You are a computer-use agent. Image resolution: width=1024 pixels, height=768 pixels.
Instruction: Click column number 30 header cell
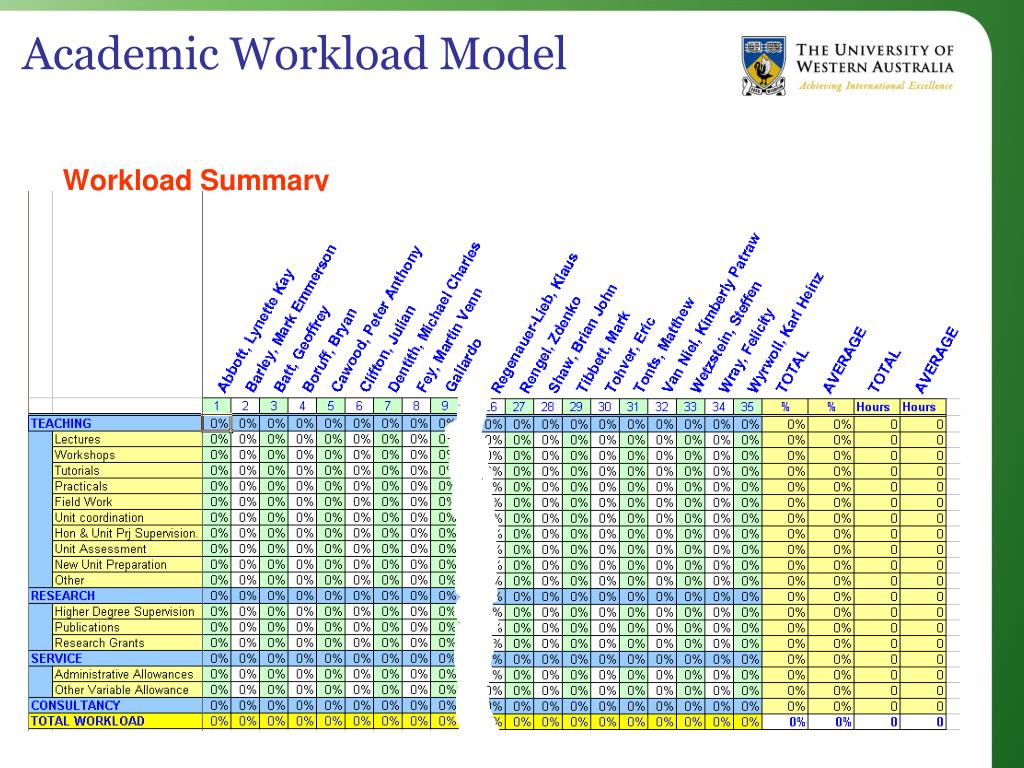tap(605, 406)
